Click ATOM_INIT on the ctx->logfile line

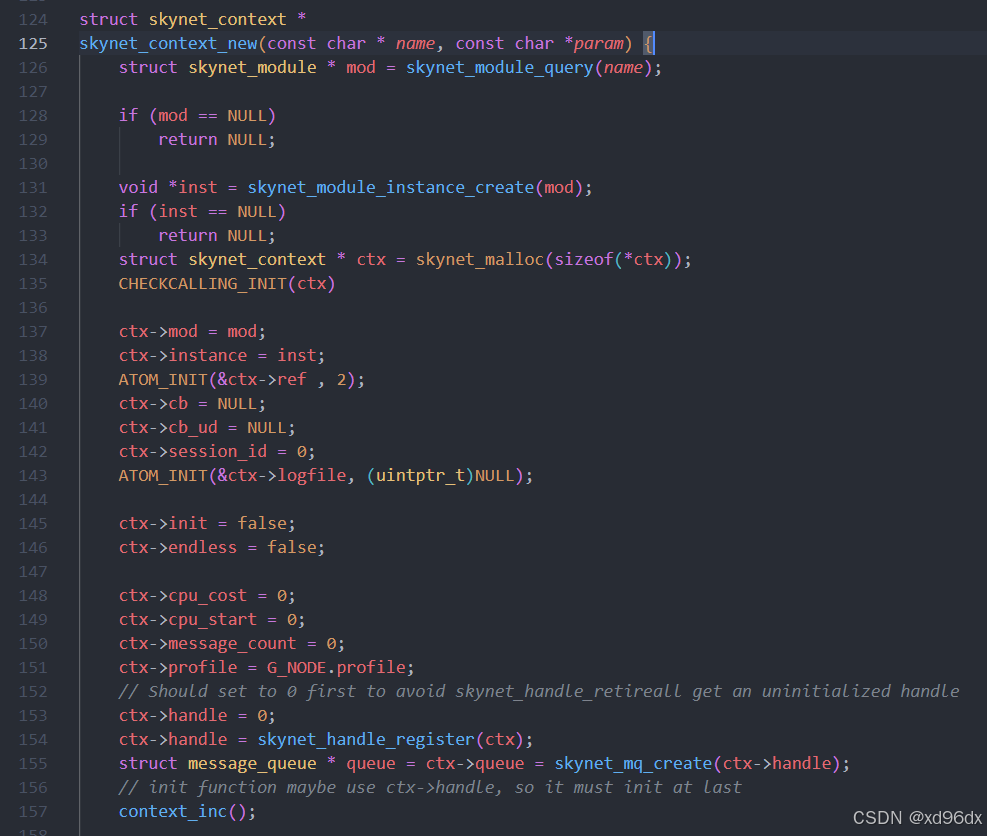point(163,475)
